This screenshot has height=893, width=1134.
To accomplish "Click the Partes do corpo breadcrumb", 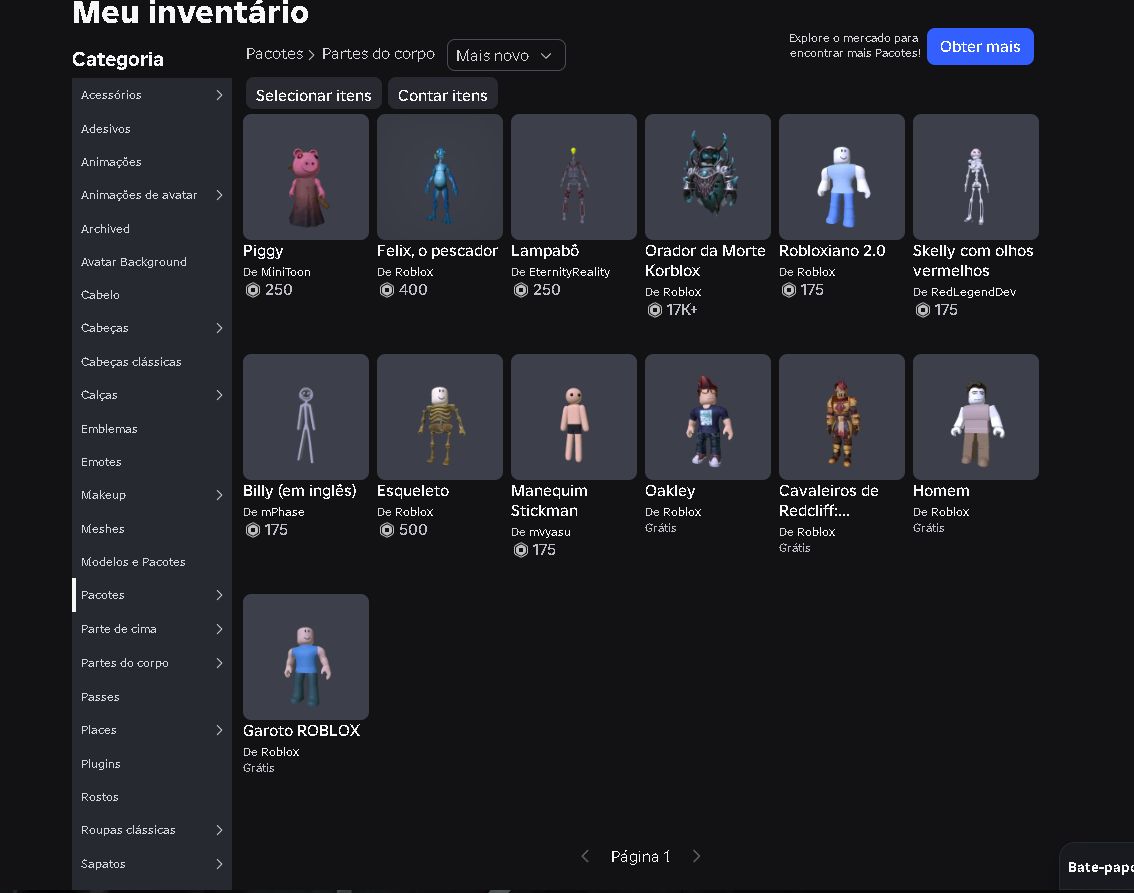I will [x=378, y=54].
